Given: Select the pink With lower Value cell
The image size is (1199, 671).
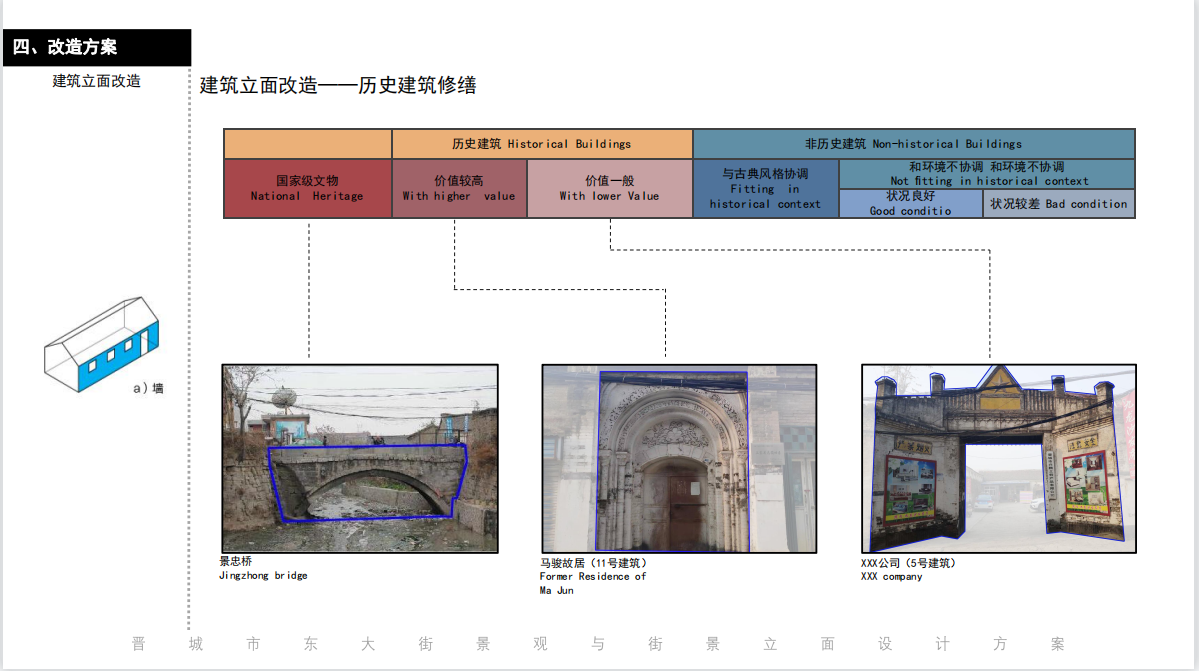Looking at the screenshot, I should [609, 188].
